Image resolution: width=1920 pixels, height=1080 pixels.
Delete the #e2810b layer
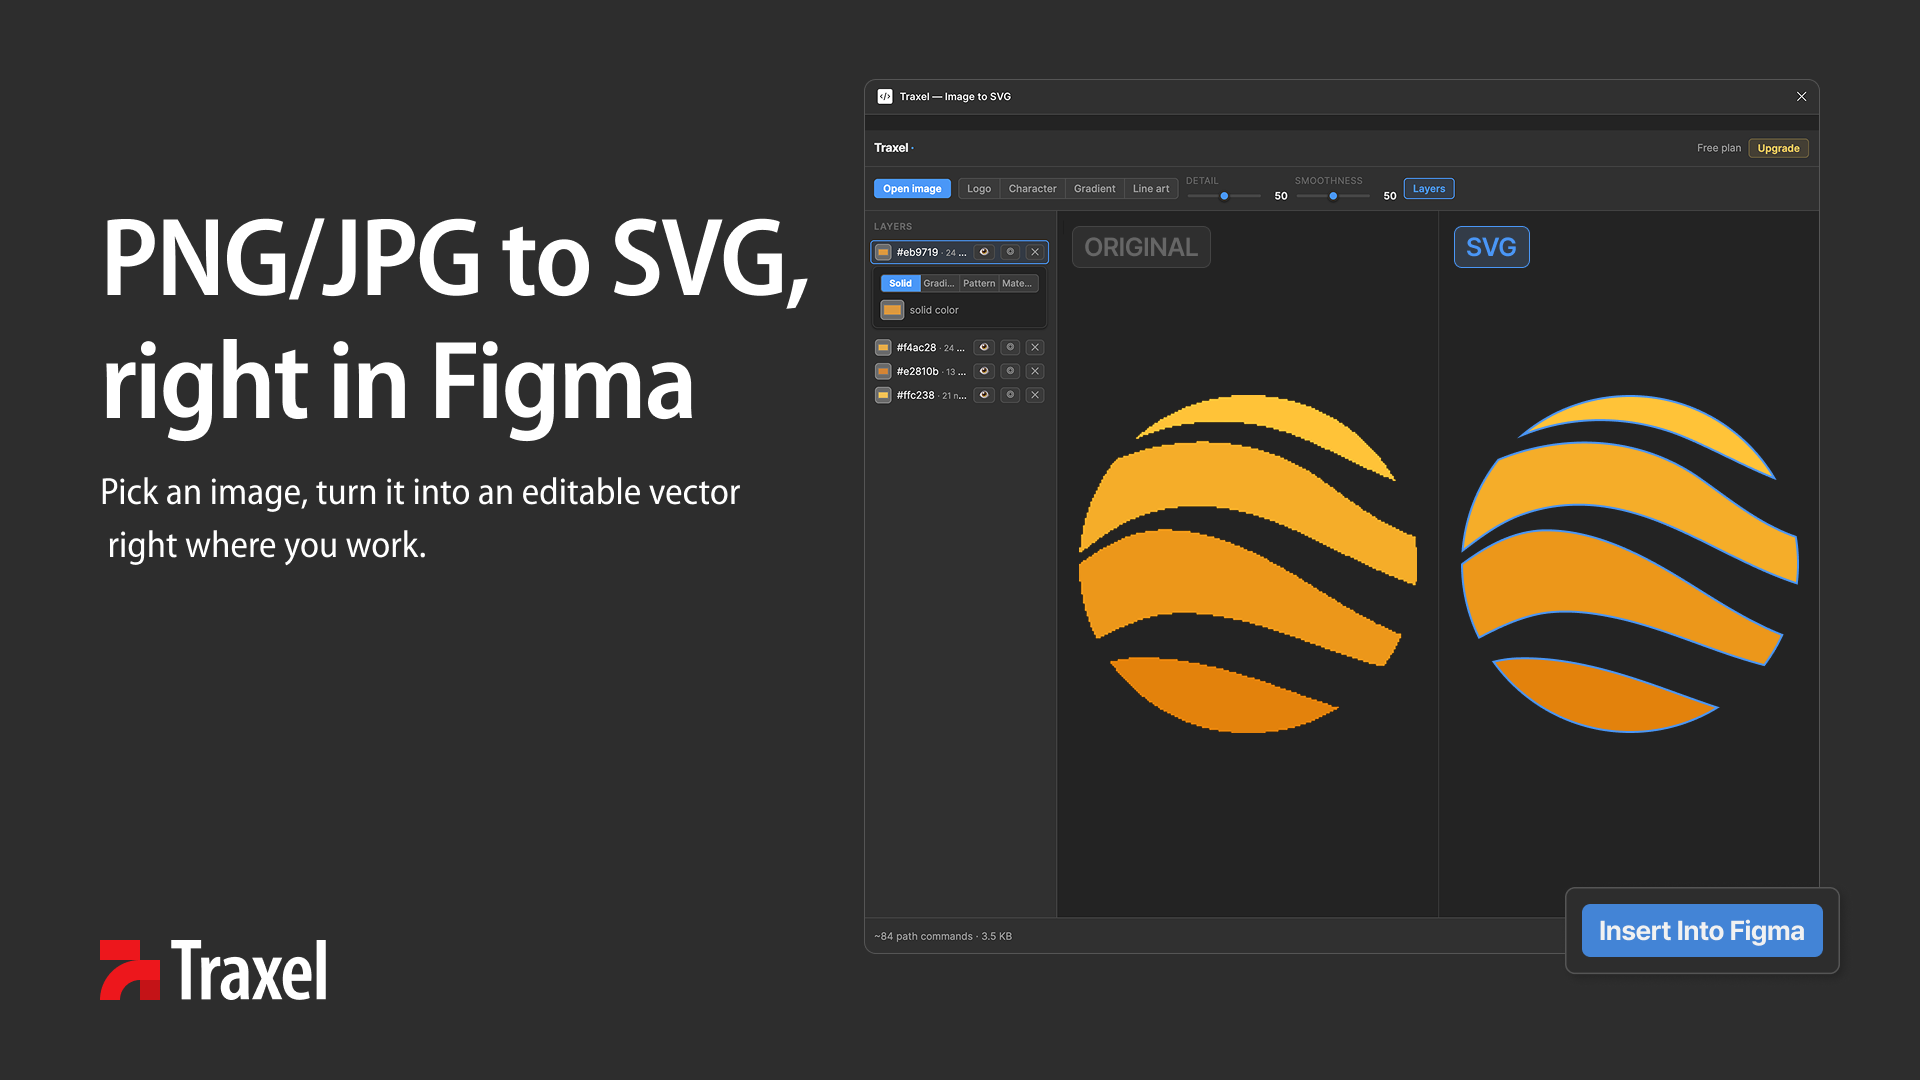tap(1035, 371)
